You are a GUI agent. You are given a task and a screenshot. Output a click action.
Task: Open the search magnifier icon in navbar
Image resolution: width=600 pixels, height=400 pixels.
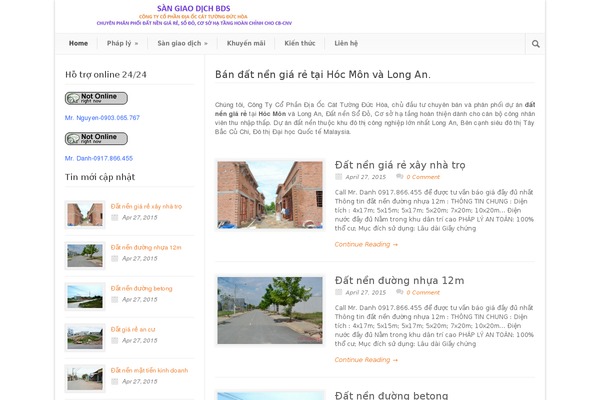(535, 44)
